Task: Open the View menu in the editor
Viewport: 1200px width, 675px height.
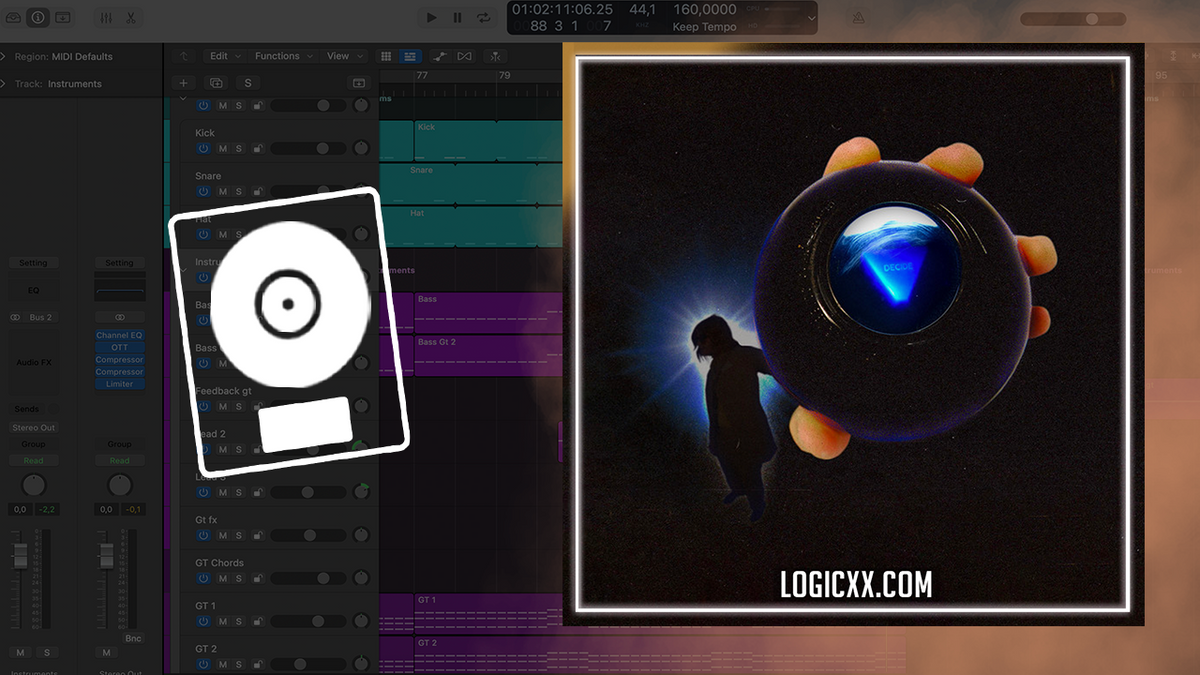Action: 337,56
